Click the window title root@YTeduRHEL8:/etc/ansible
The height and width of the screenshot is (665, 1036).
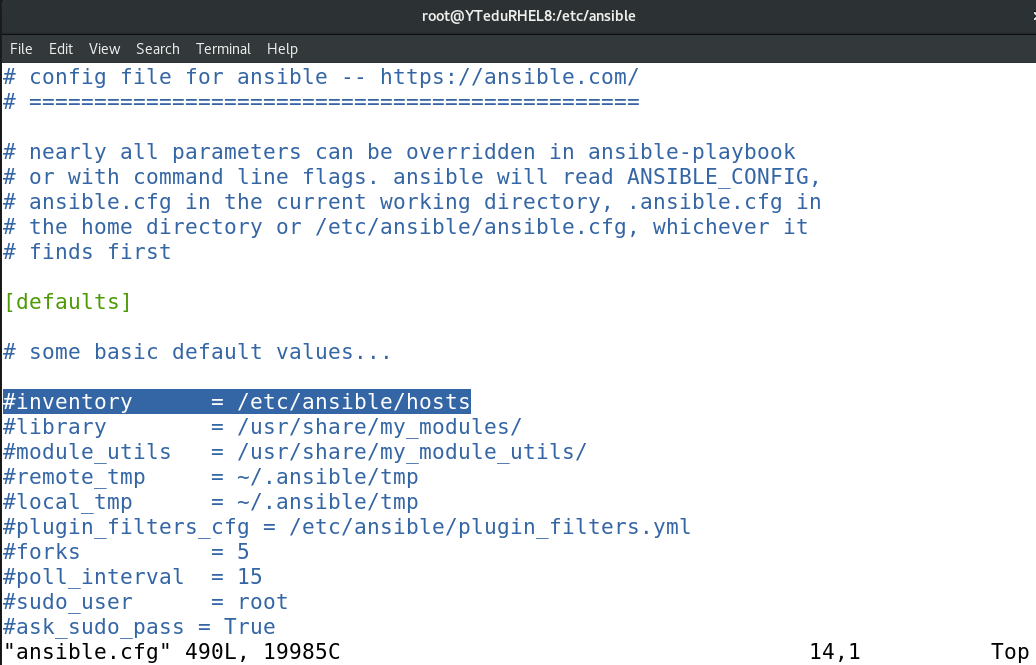[x=529, y=16]
